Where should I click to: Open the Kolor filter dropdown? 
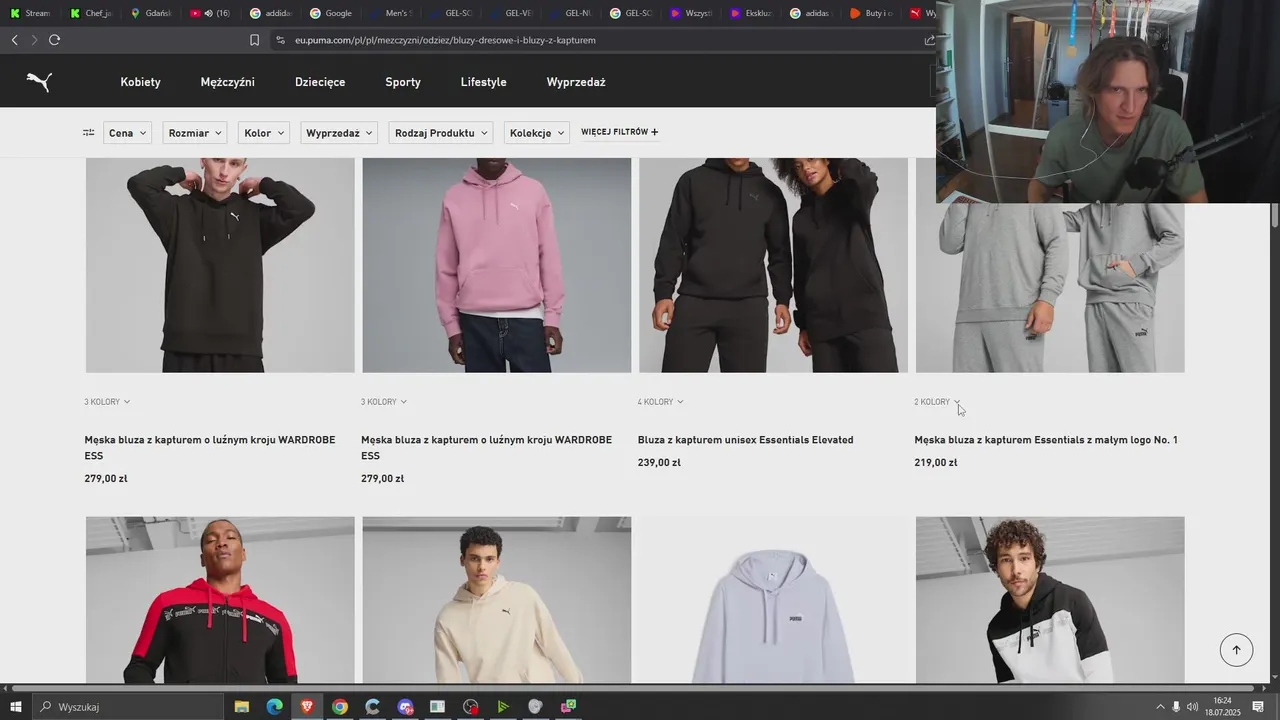pyautogui.click(x=264, y=133)
